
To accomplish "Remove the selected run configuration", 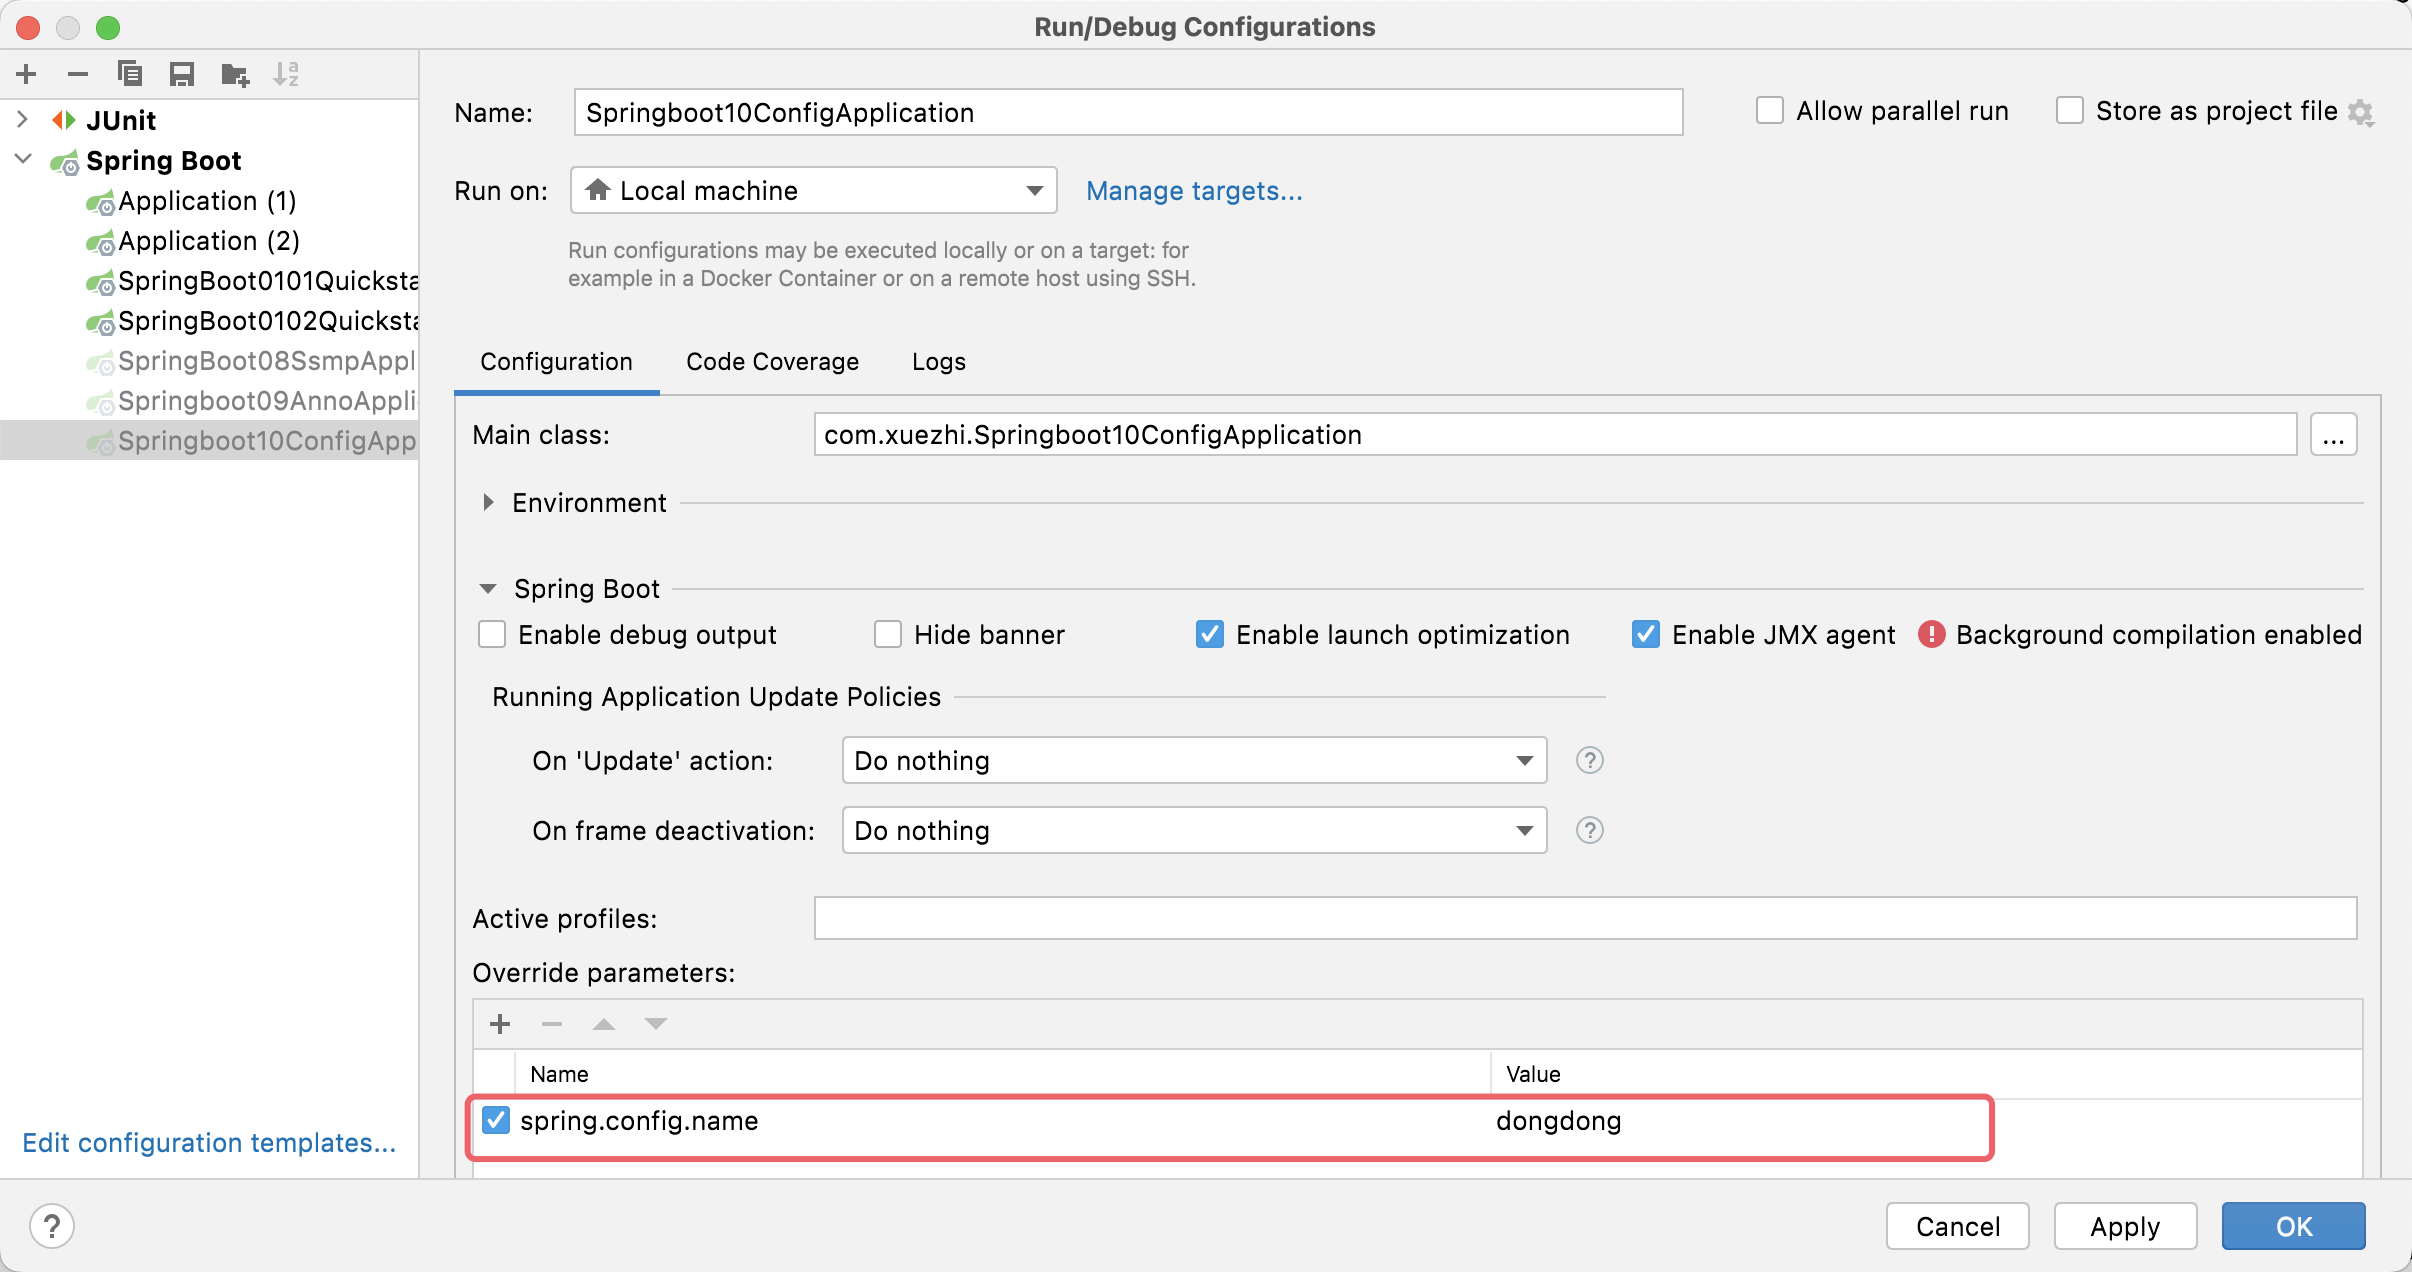I will [x=78, y=74].
